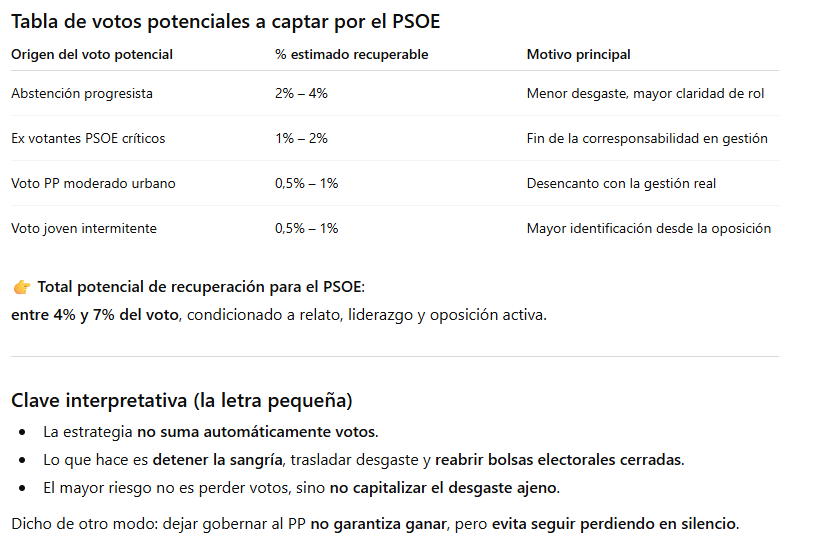Click the "Clave interpretativa" section heading
The image size is (835, 544).
point(181,401)
